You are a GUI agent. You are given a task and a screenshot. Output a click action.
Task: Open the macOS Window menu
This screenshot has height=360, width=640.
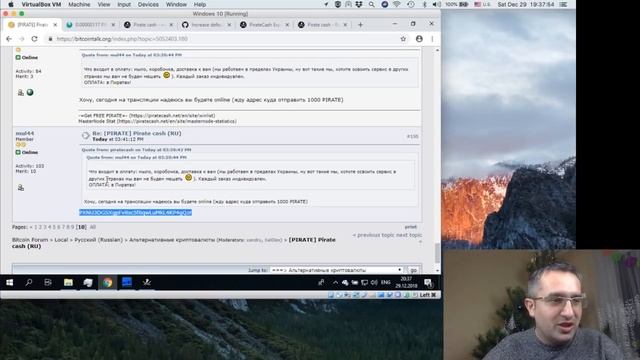pos(176,4)
